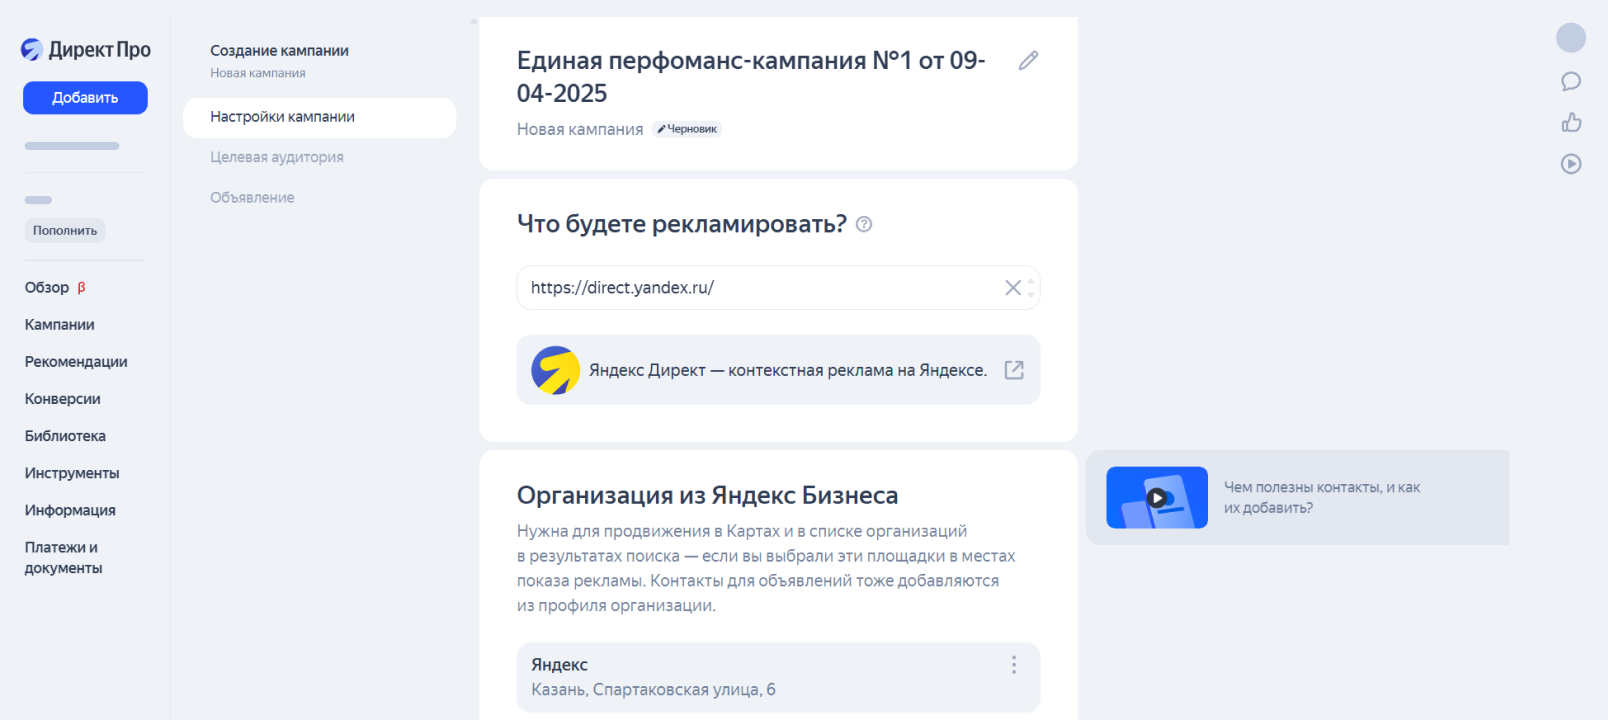Screen dimensions: 1608x720
Task: Edit campaign name with pencil icon
Action: tap(1028, 61)
